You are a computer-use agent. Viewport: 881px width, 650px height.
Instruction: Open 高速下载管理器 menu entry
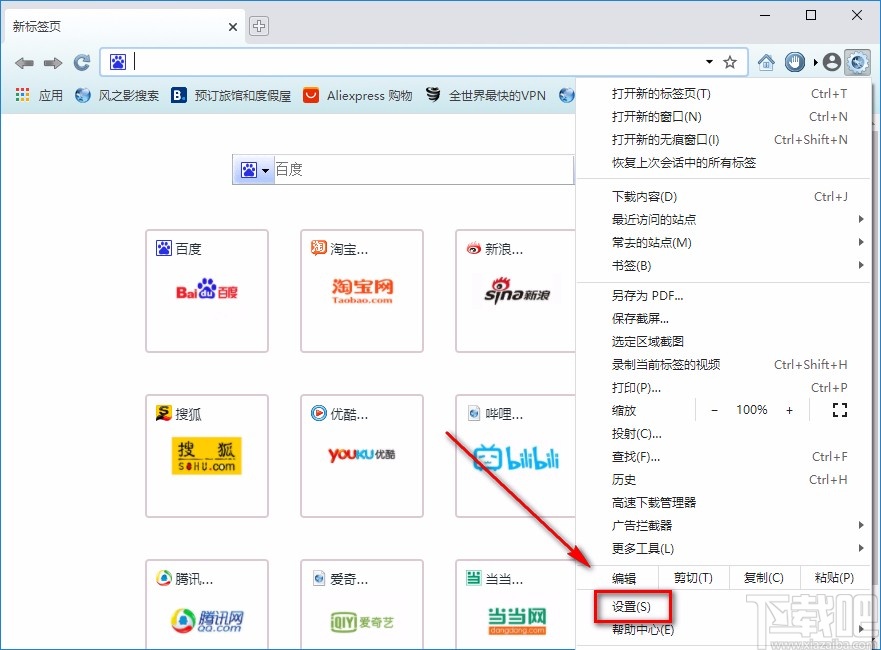click(x=724, y=503)
